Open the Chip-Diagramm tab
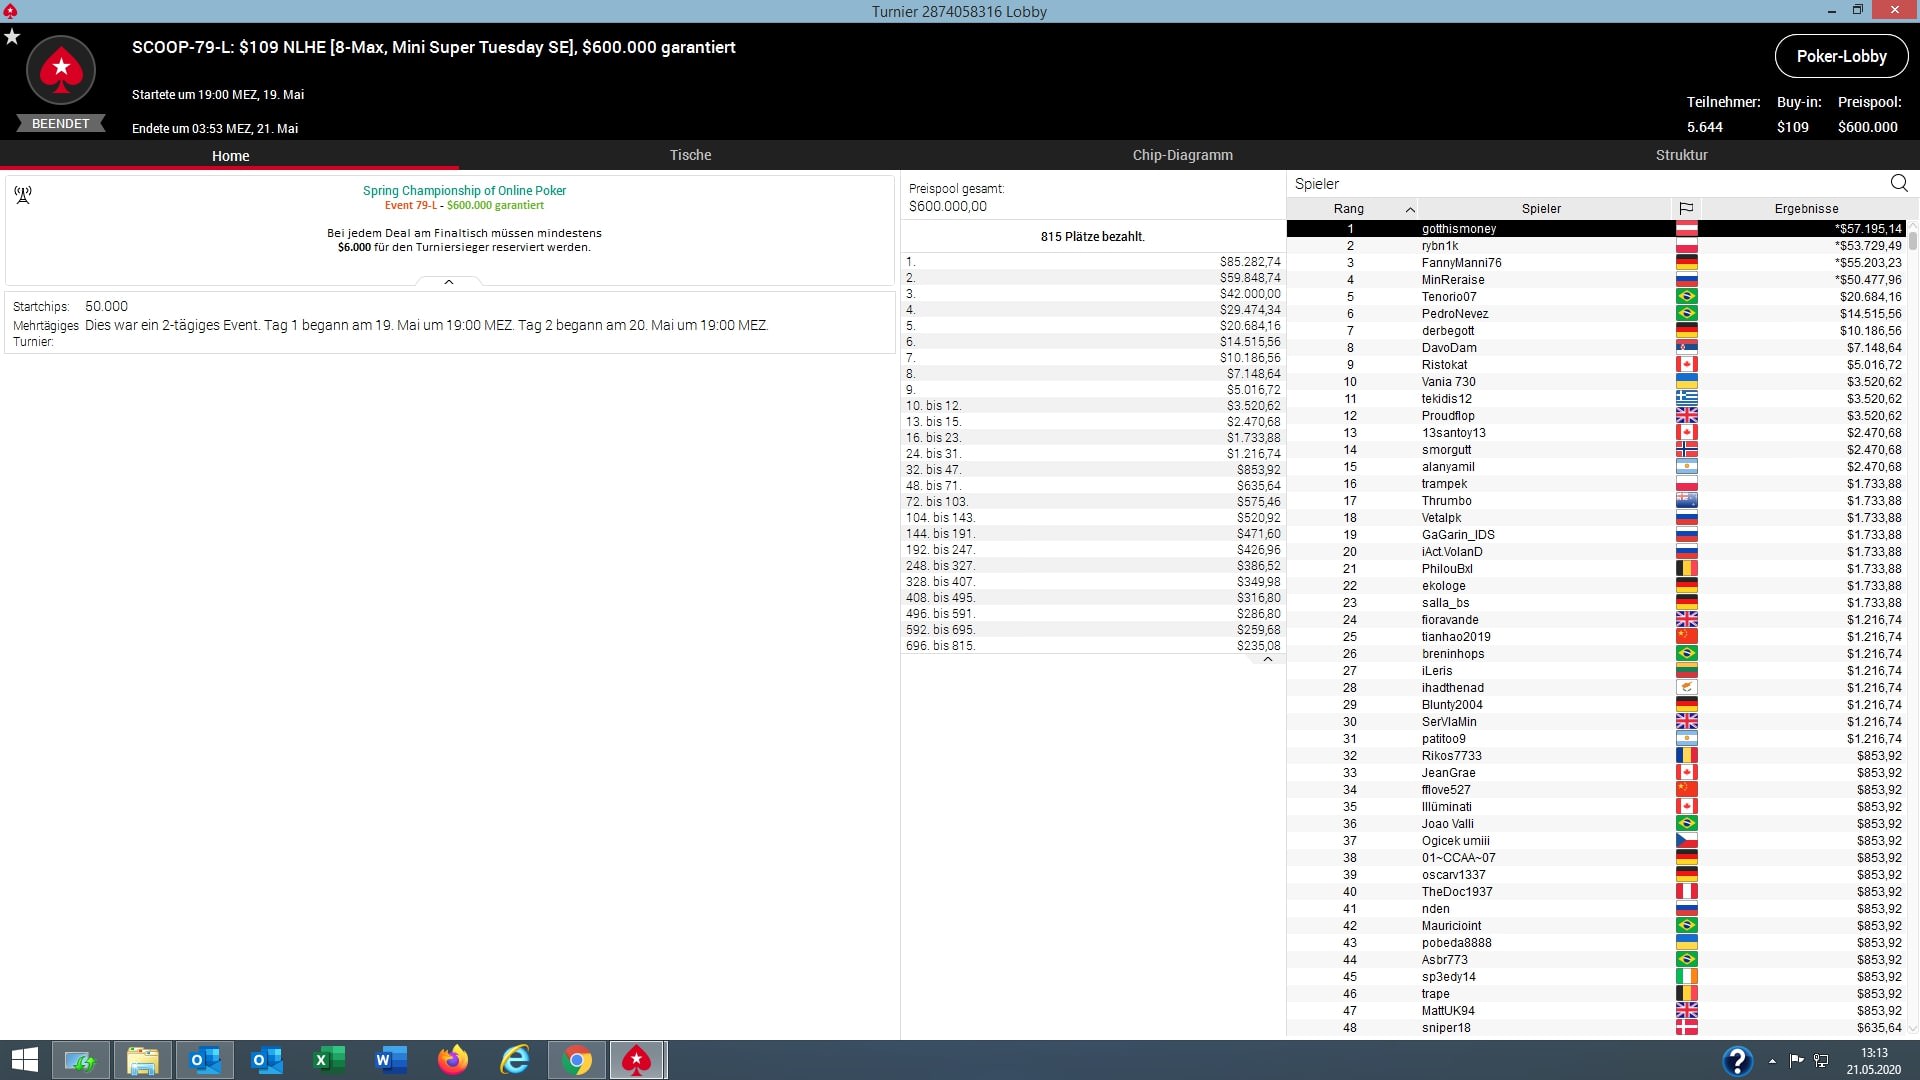 (1182, 155)
